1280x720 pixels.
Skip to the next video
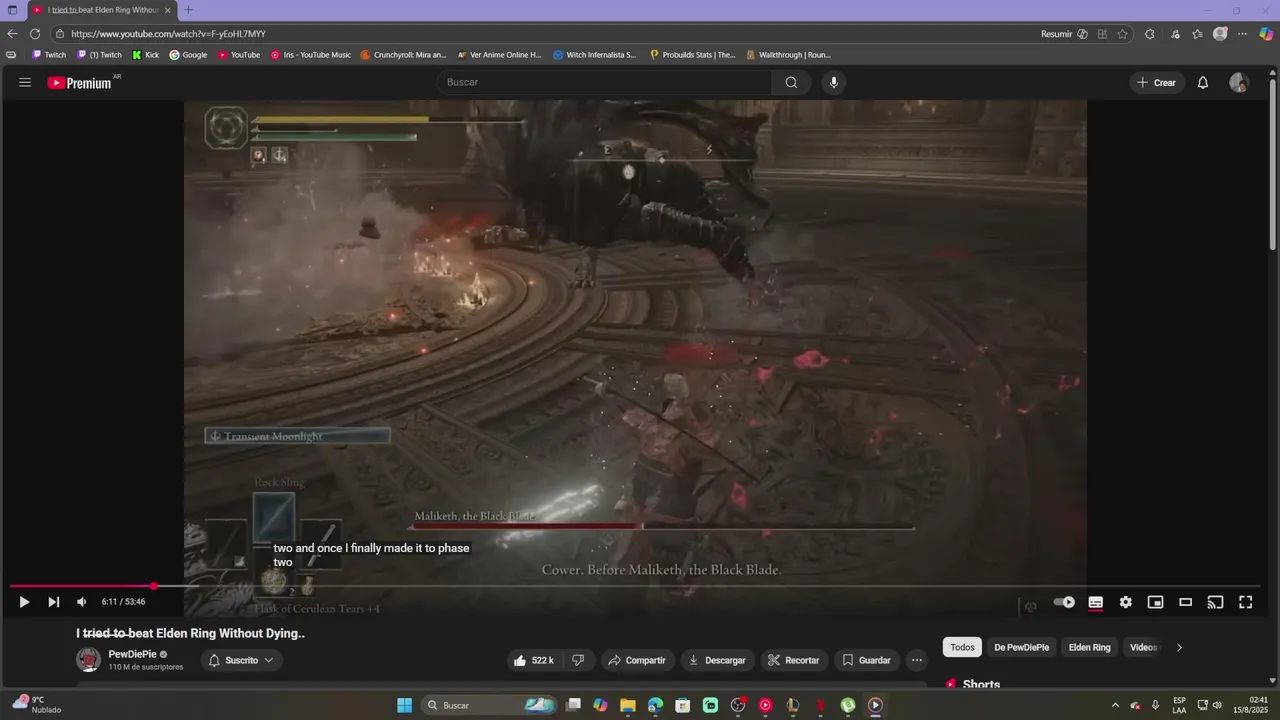coord(54,602)
